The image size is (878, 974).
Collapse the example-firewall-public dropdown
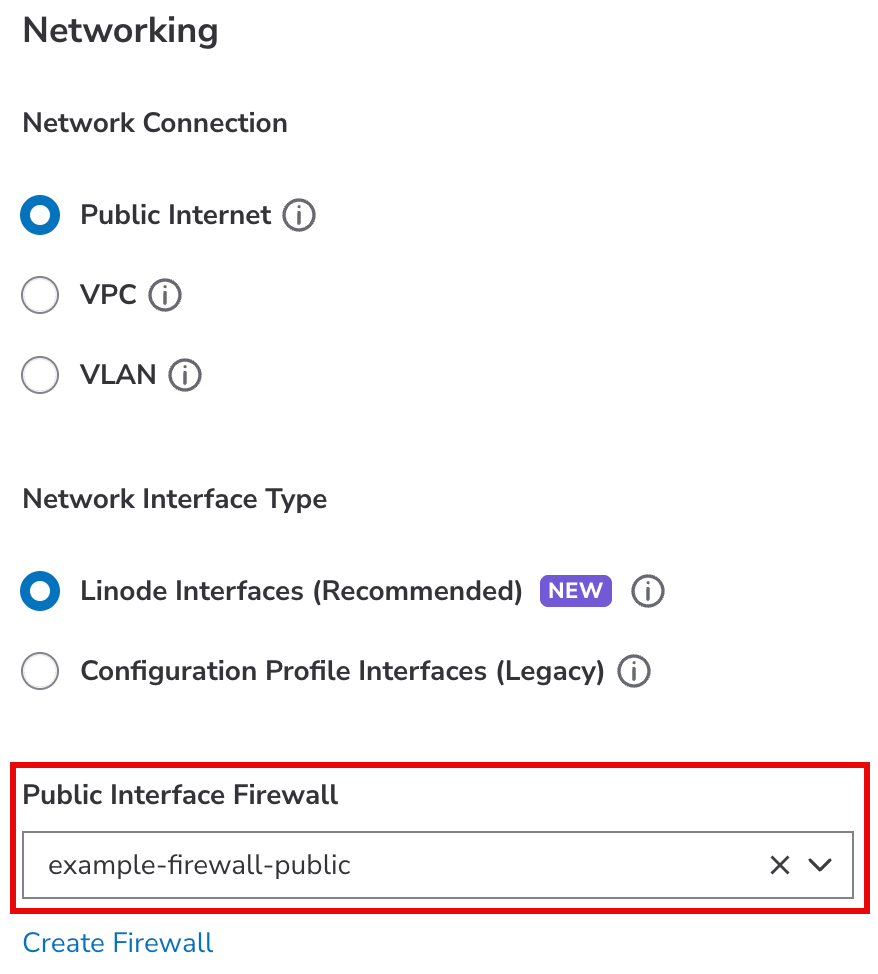[x=819, y=865]
